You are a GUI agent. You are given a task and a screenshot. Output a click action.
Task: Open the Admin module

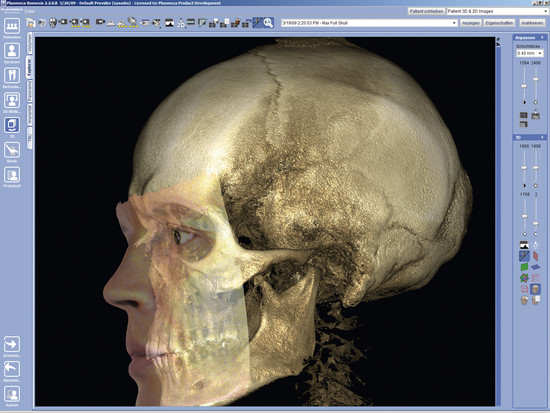click(12, 394)
